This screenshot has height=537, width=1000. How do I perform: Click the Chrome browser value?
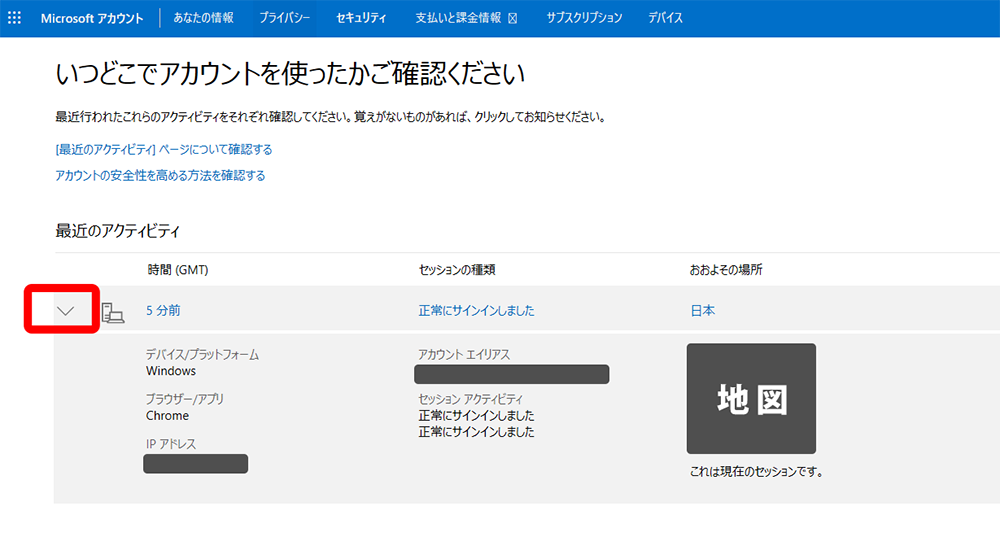click(x=167, y=416)
